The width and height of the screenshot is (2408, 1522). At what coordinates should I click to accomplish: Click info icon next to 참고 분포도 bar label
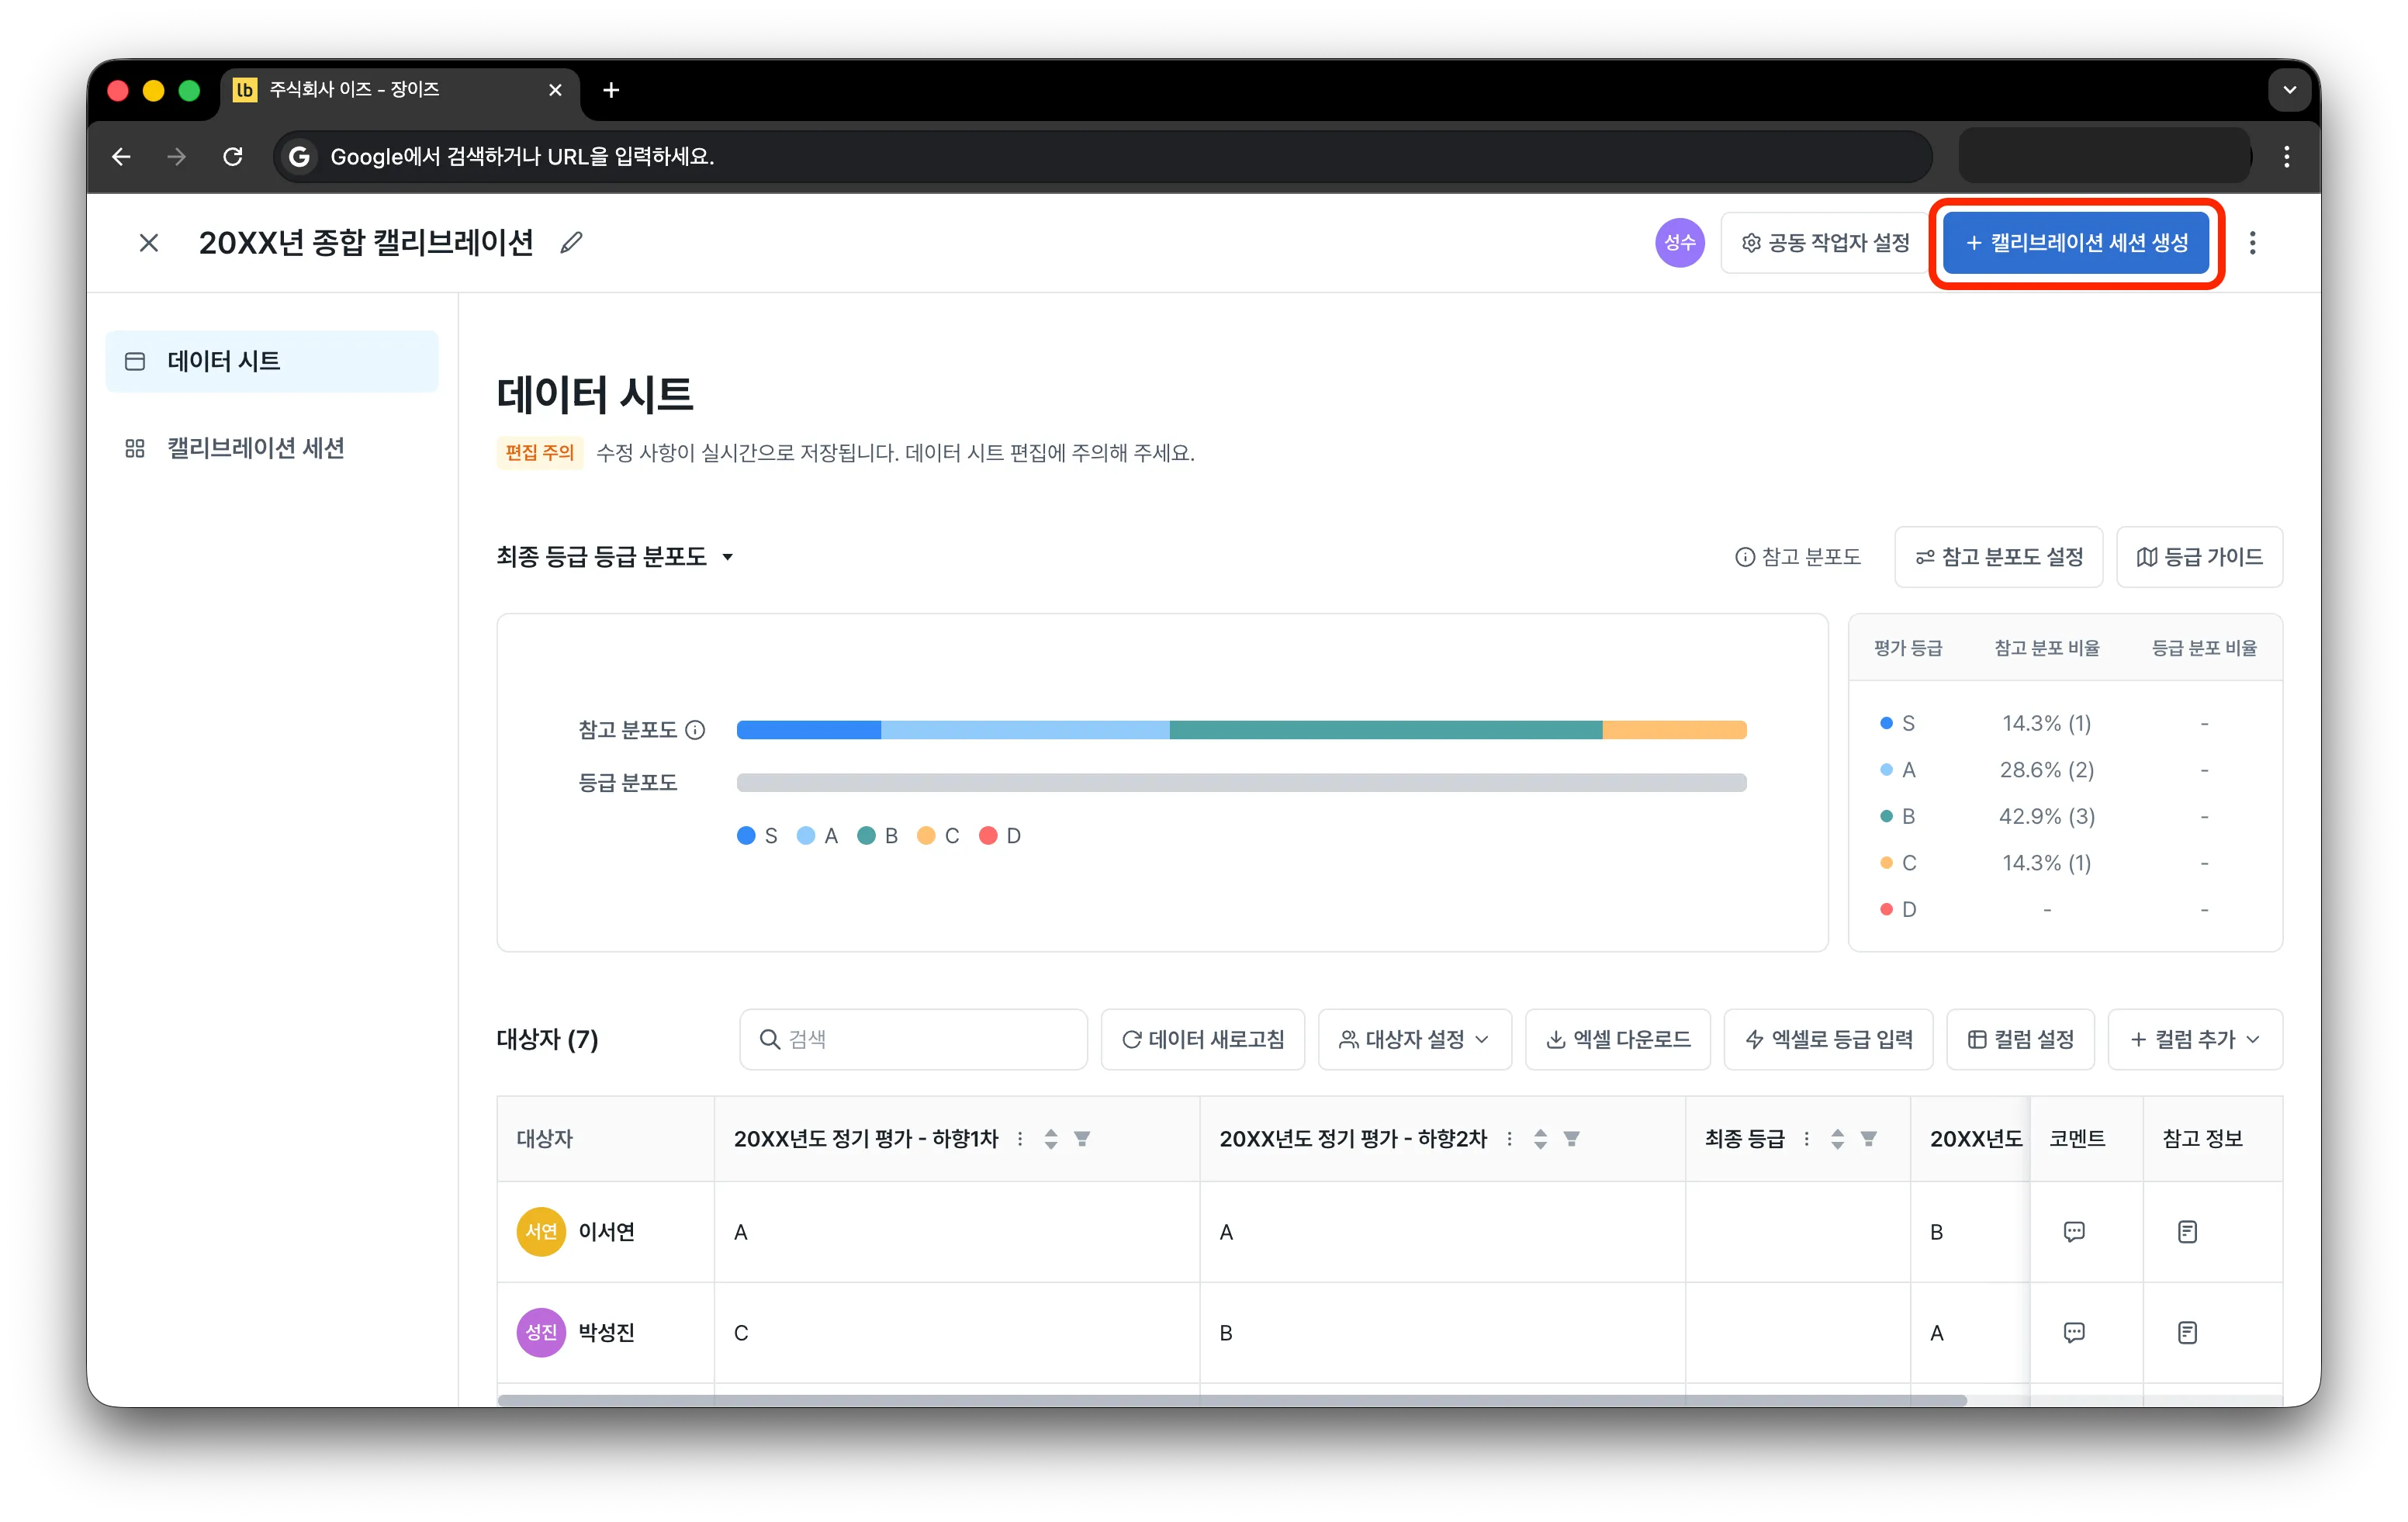(695, 730)
